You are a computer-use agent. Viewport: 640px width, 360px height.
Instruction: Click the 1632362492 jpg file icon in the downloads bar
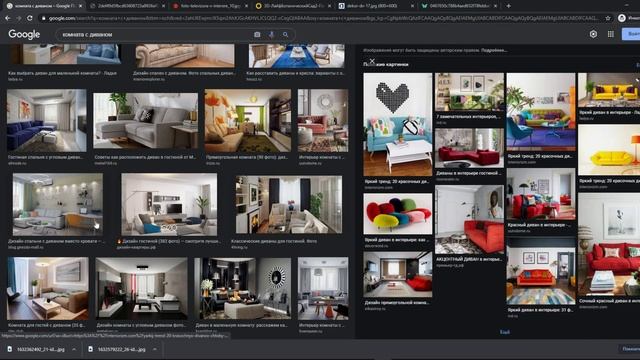(10, 349)
